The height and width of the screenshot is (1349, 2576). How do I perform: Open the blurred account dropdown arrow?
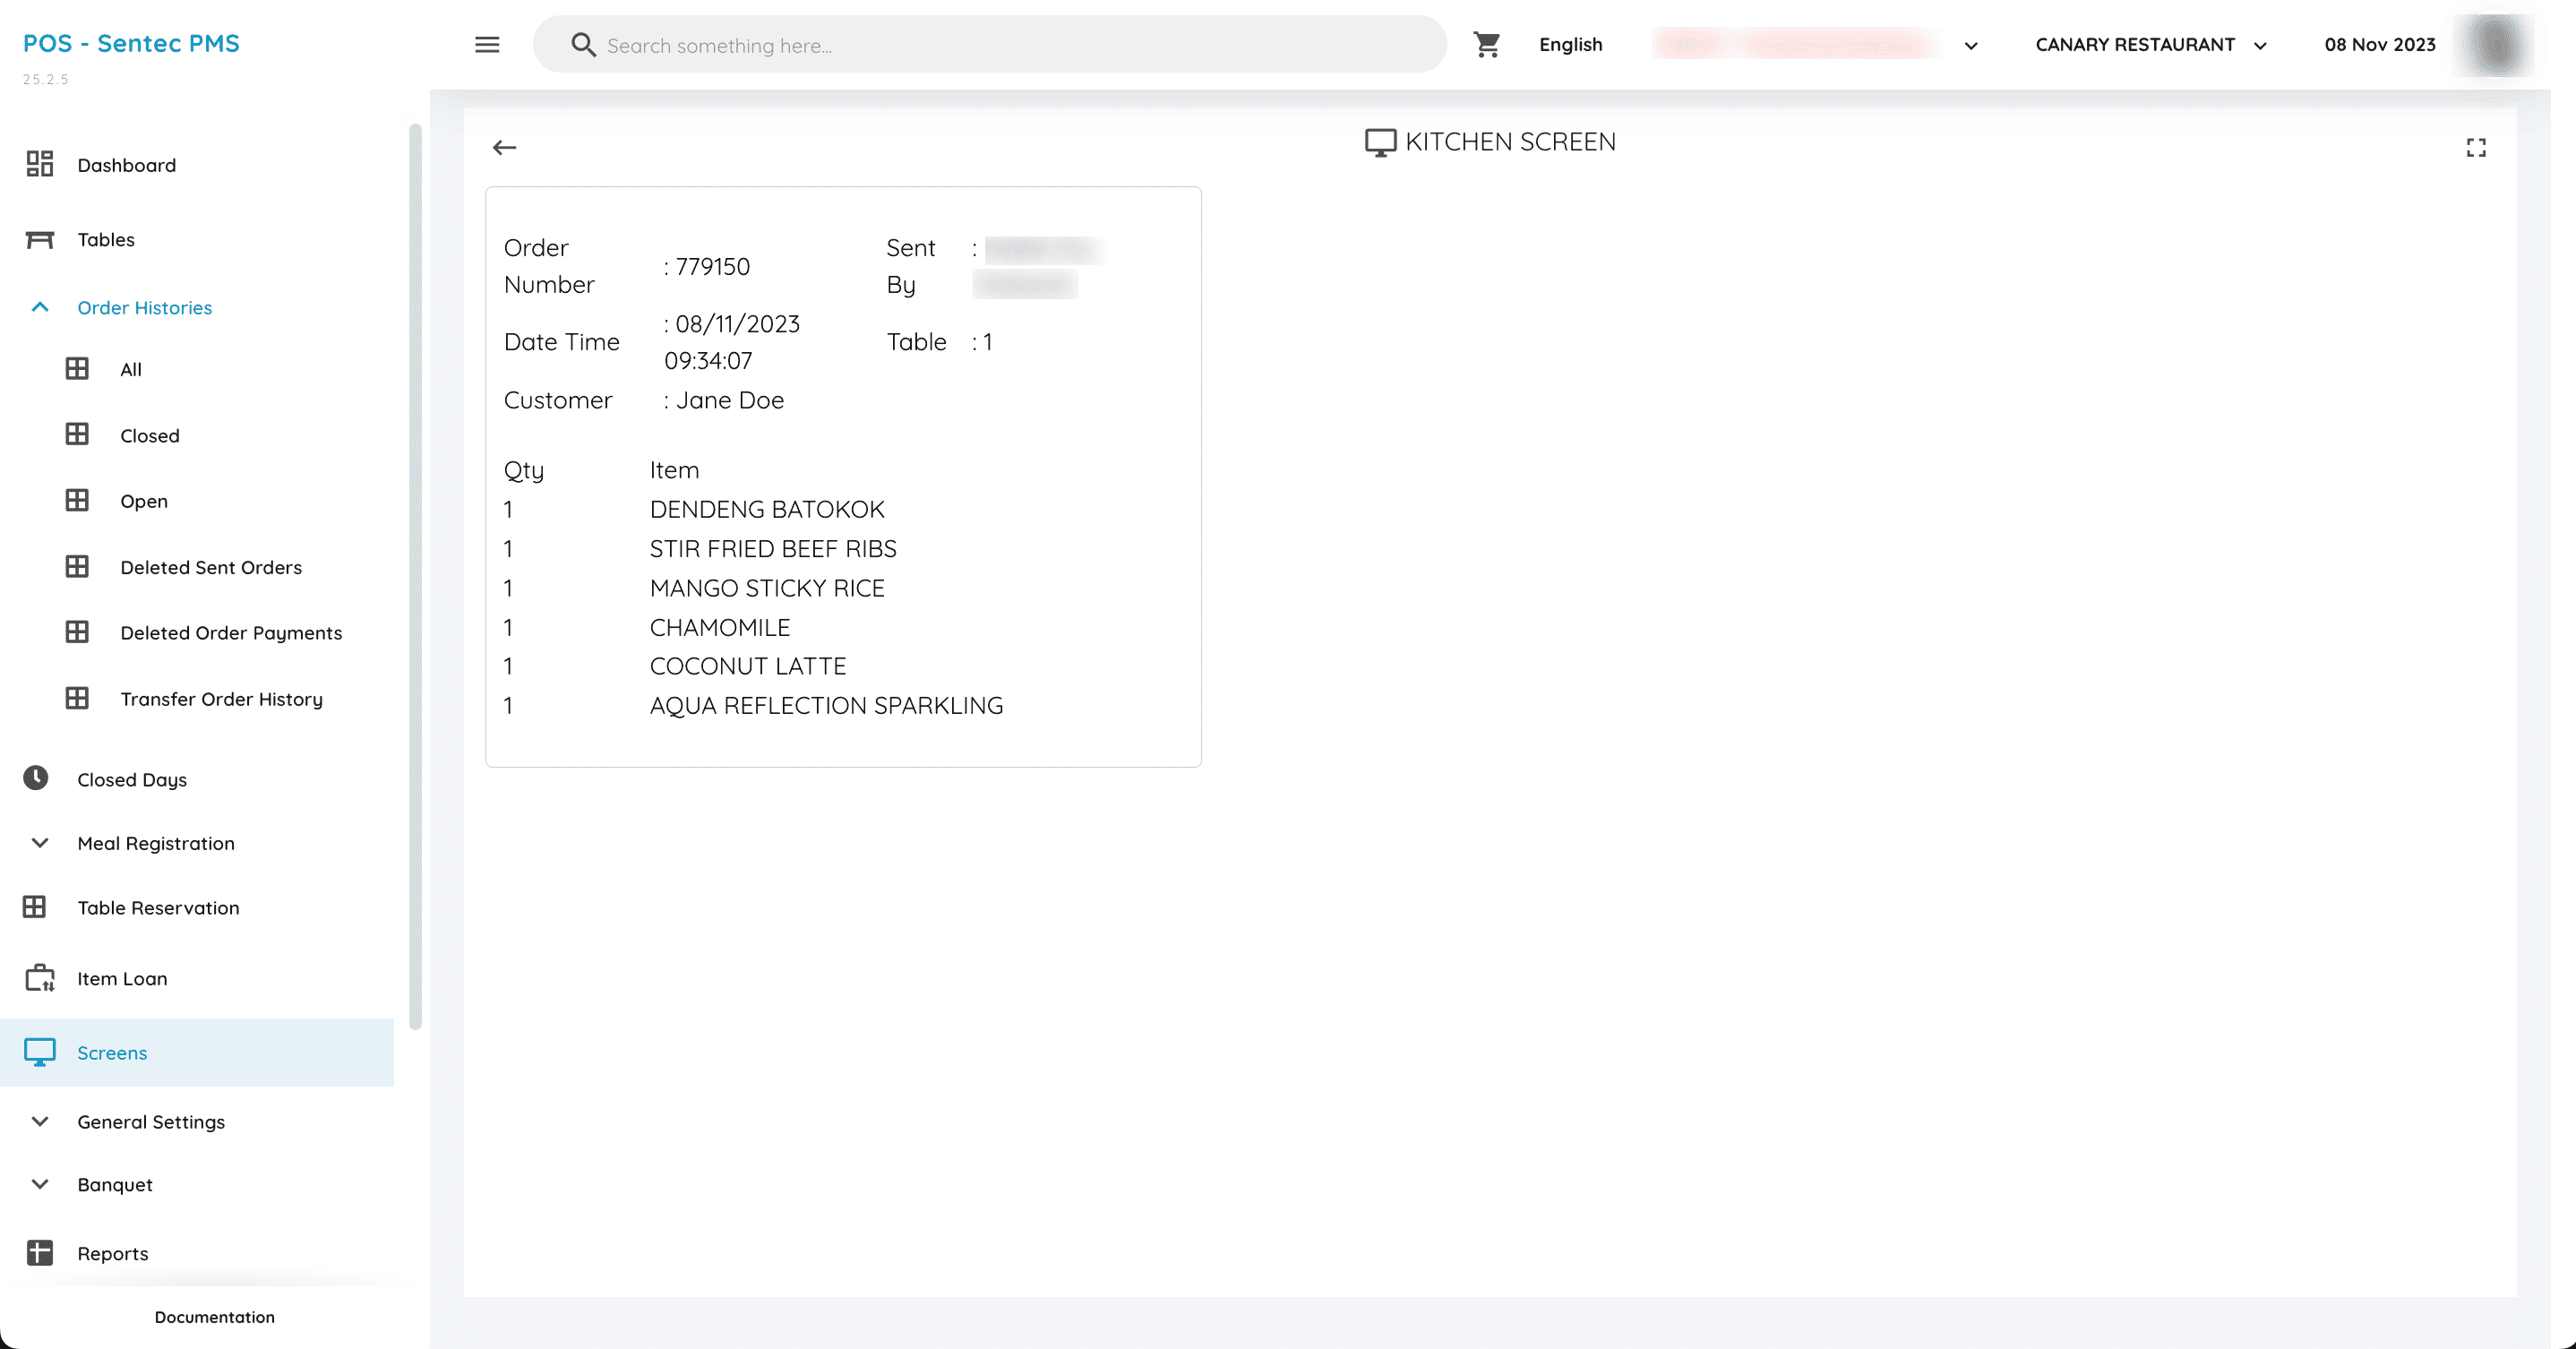[1971, 46]
